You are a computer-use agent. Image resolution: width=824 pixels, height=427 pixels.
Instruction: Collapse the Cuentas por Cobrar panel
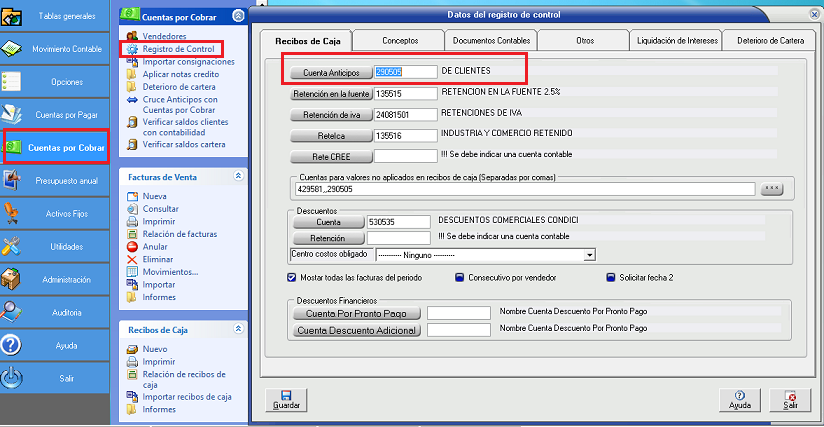pos(236,15)
